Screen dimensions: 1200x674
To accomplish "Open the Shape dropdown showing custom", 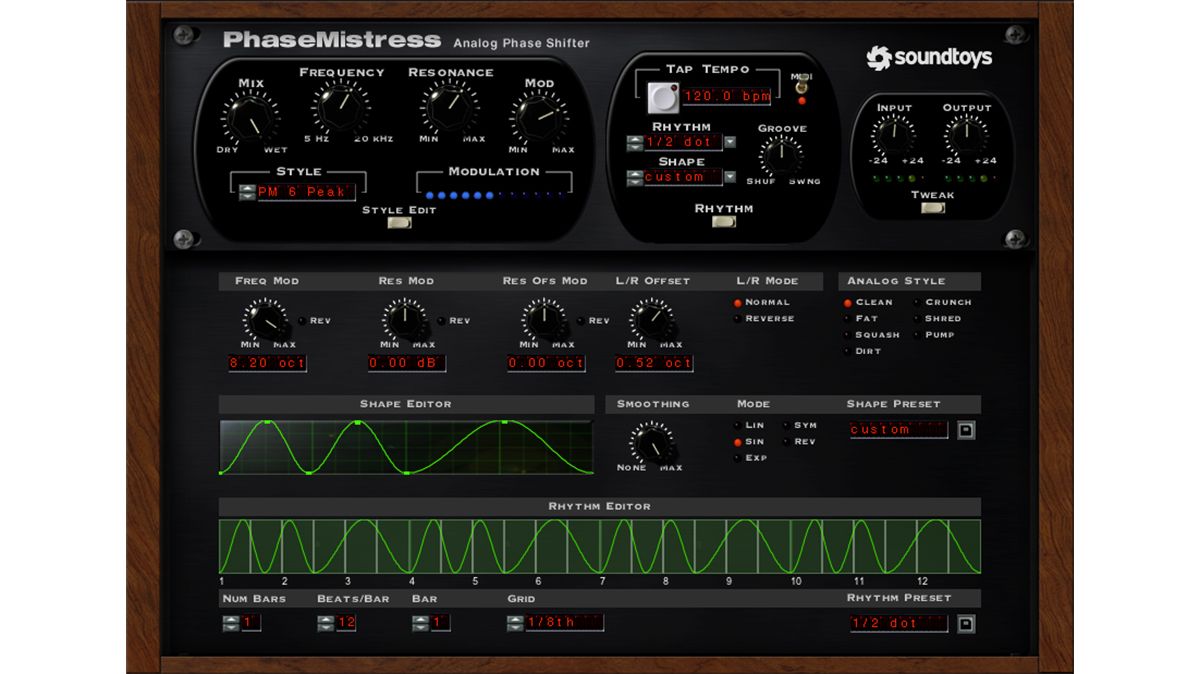I will 732,176.
